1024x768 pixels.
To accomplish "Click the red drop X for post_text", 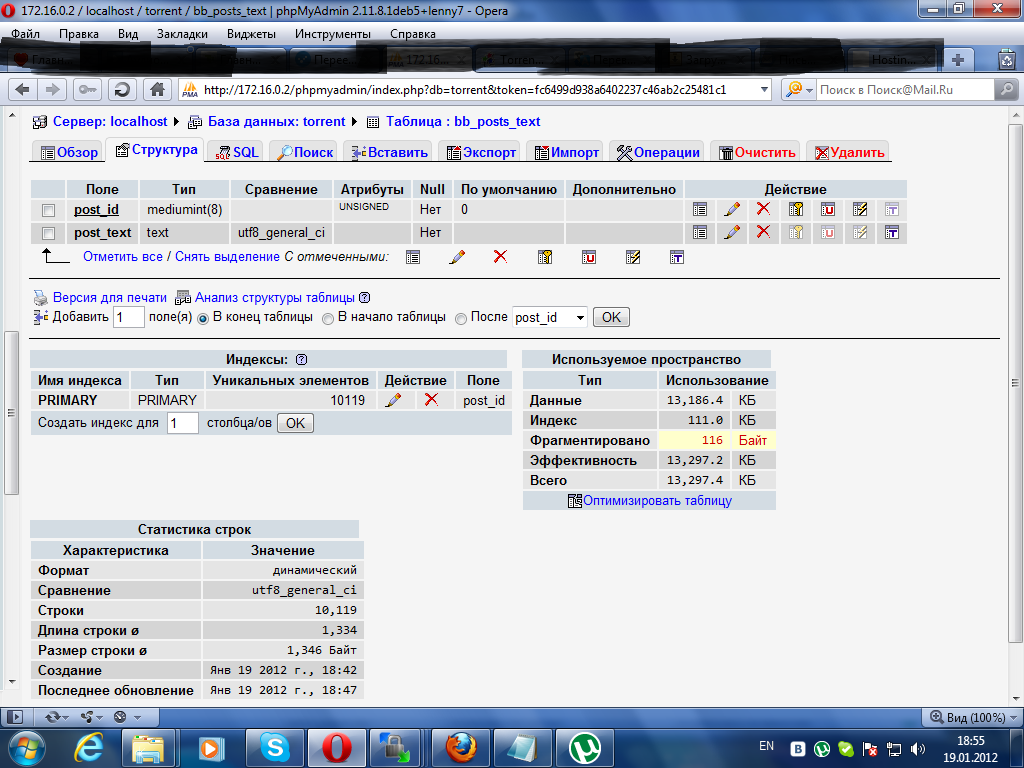I will [763, 232].
